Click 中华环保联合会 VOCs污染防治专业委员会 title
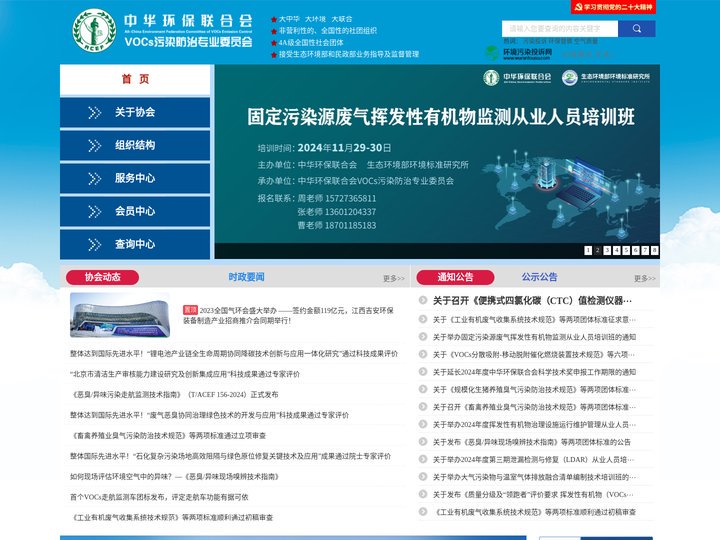This screenshot has width=720, height=540. click(188, 31)
